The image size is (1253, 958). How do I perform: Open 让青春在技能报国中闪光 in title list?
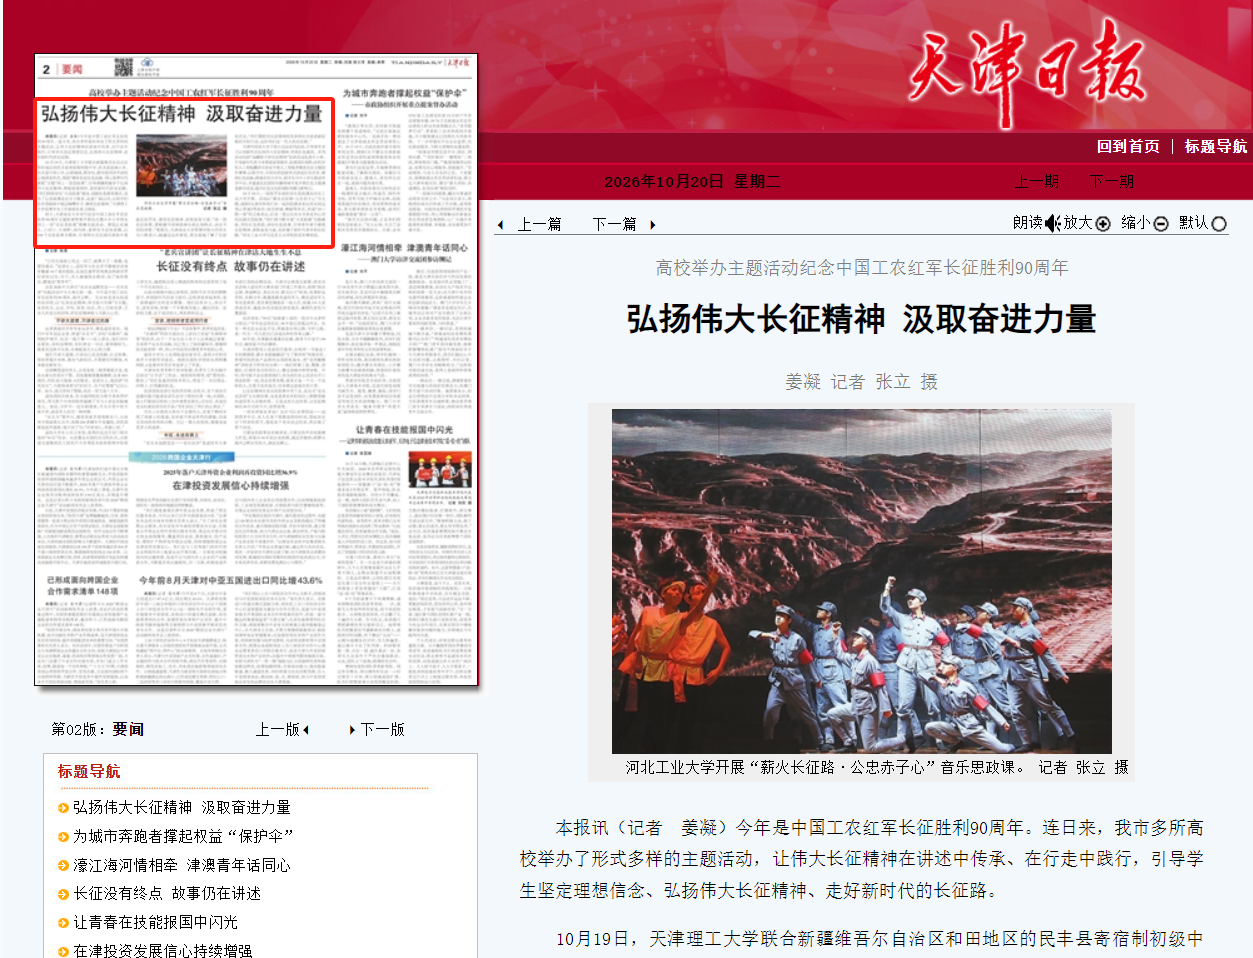[x=156, y=922]
